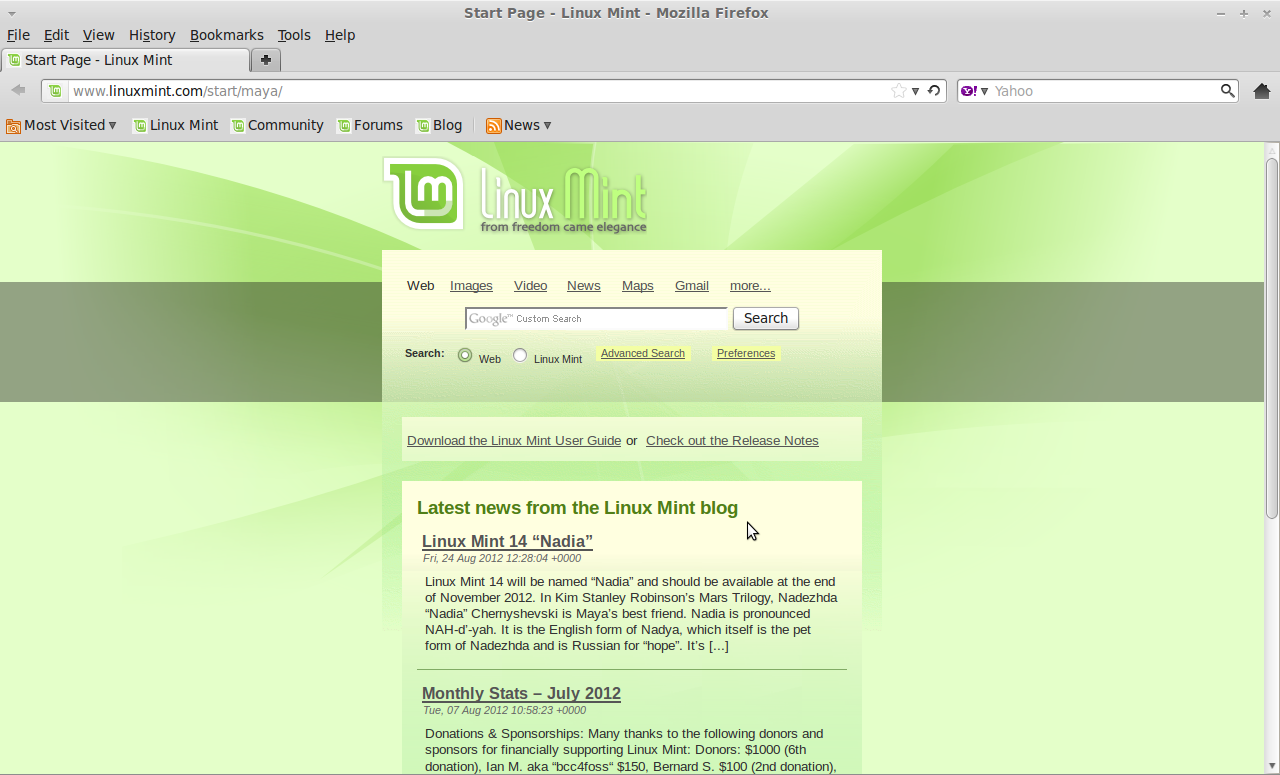Open the Linux Mint 14 "Nadia" article
Viewport: 1280px width, 775px height.
click(507, 541)
